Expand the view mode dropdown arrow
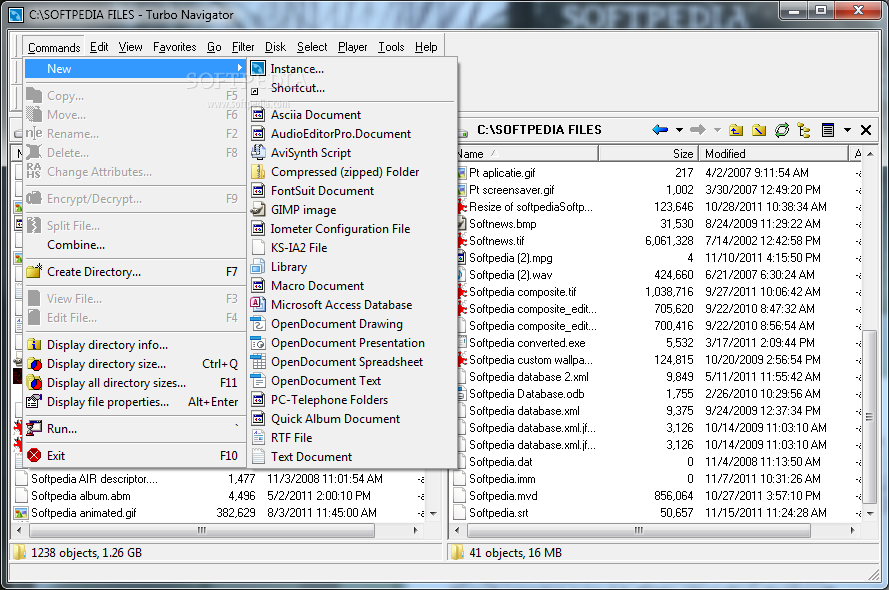Viewport: 889px width, 590px height. 847,130
